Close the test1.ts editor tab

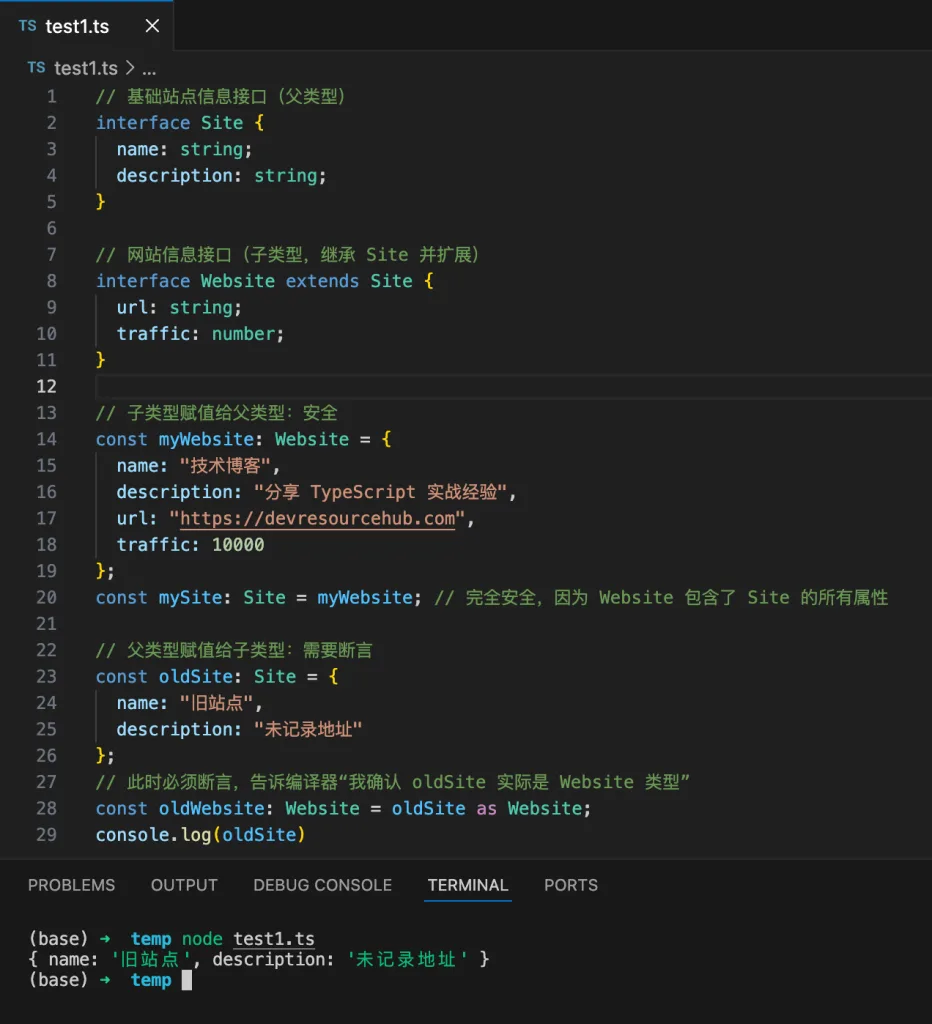coord(152,26)
